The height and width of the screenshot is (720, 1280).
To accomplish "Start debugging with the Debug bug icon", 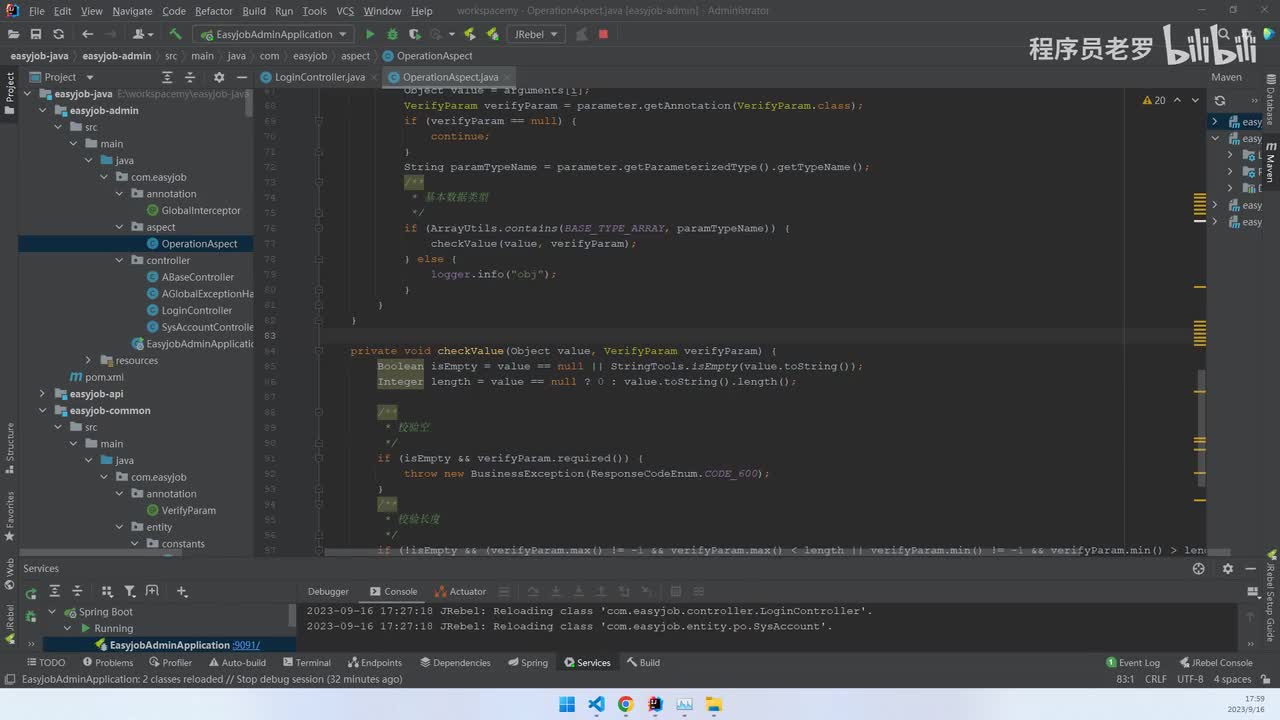I will 392,34.
